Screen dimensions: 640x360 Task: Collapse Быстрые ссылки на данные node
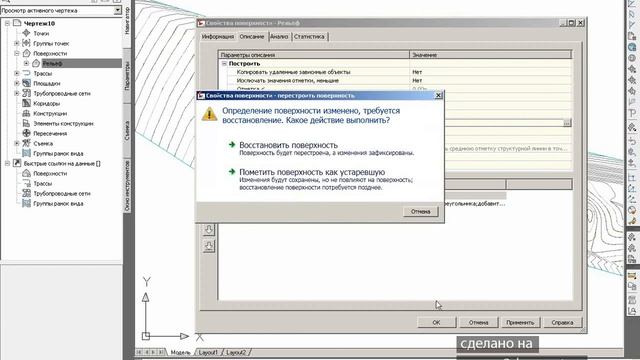[x=7, y=163]
